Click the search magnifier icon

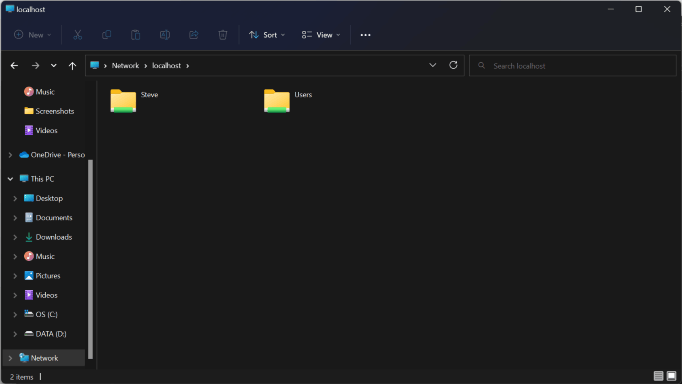[x=481, y=66]
